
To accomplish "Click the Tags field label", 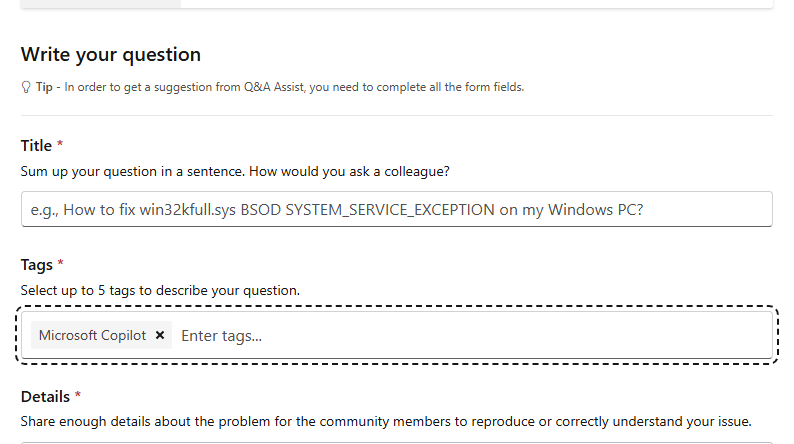I will pyautogui.click(x=36, y=265).
